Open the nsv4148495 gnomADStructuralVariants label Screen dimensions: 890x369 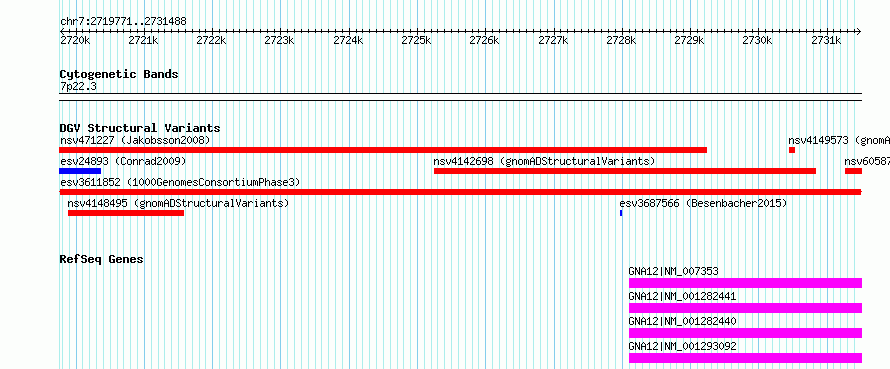178,203
